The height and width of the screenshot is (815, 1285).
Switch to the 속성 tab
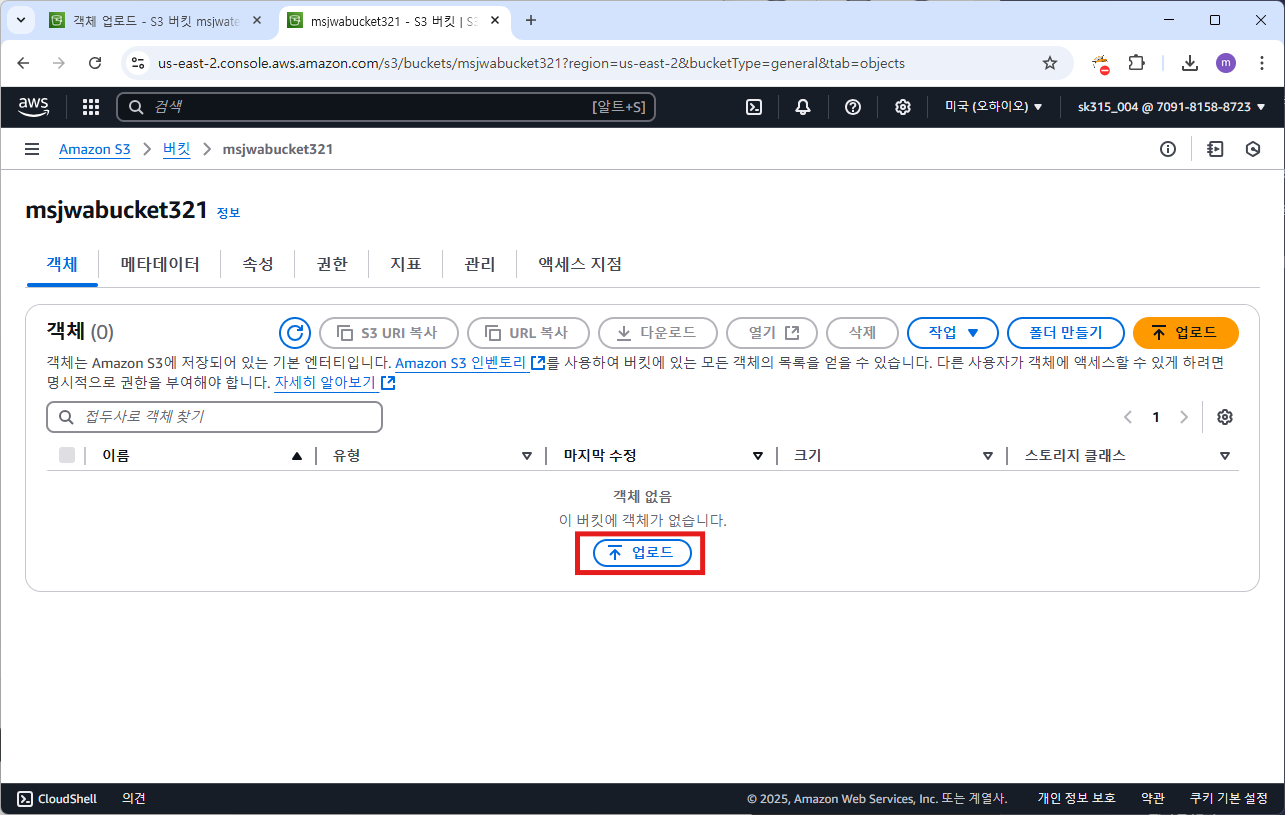tap(258, 264)
